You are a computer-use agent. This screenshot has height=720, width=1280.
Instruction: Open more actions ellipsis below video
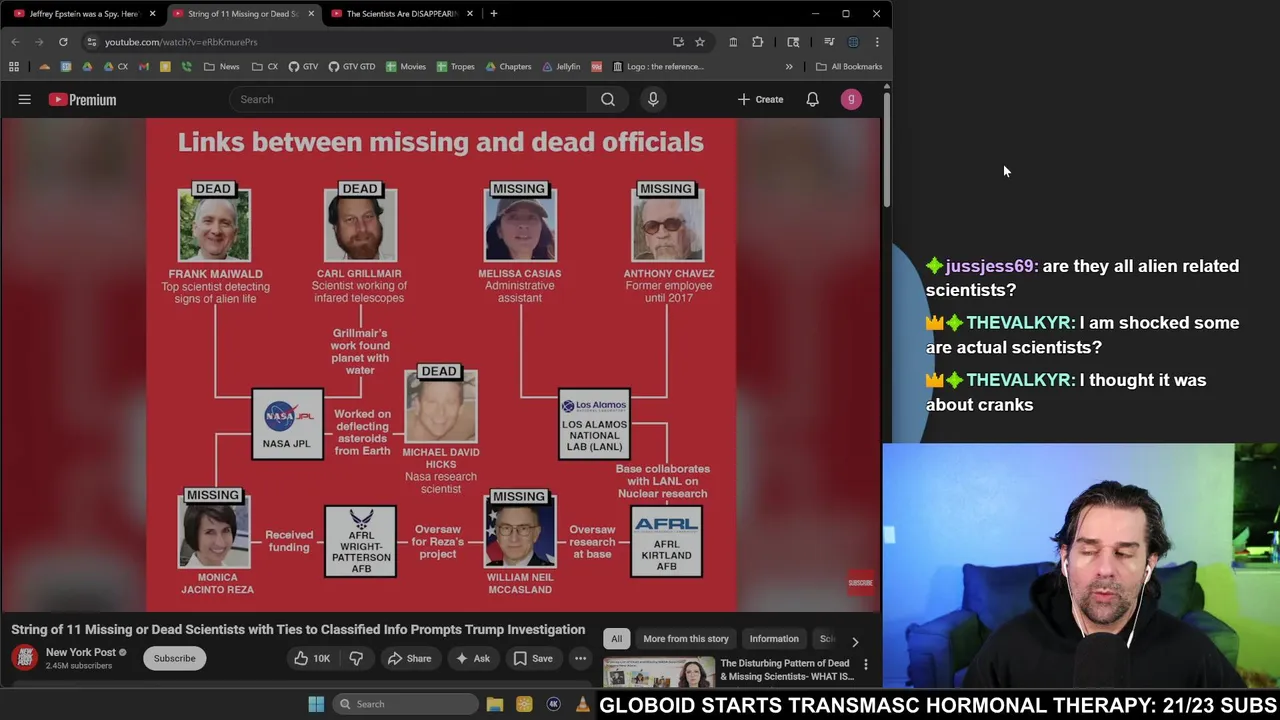coord(580,658)
